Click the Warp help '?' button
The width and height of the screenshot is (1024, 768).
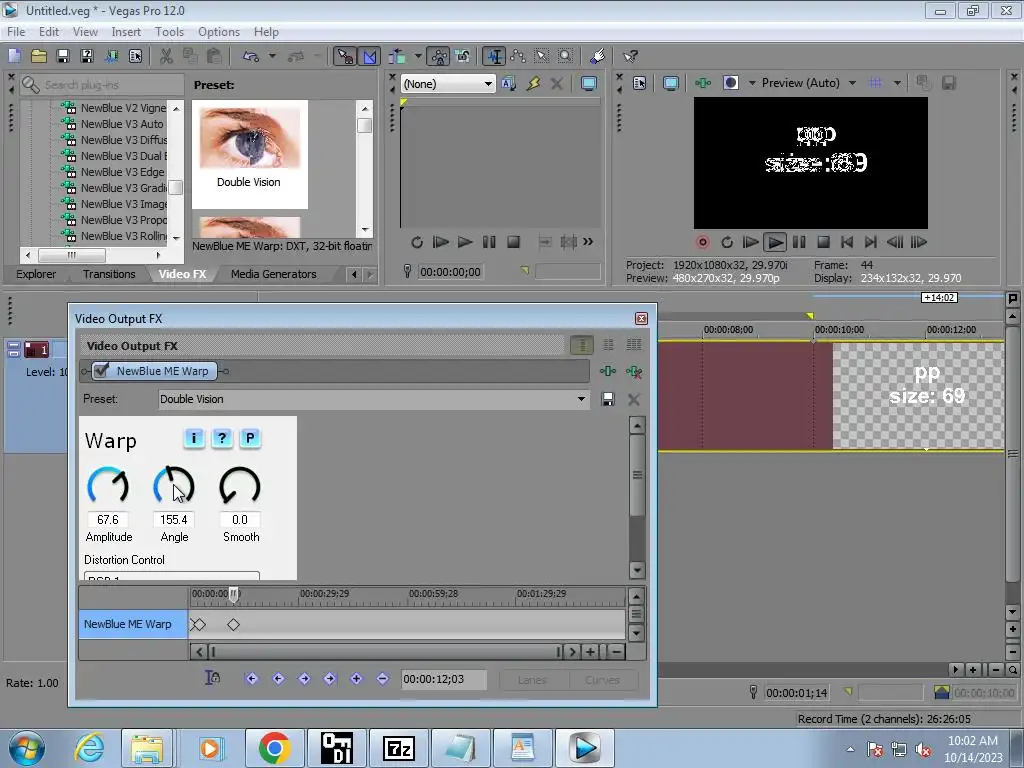222,438
